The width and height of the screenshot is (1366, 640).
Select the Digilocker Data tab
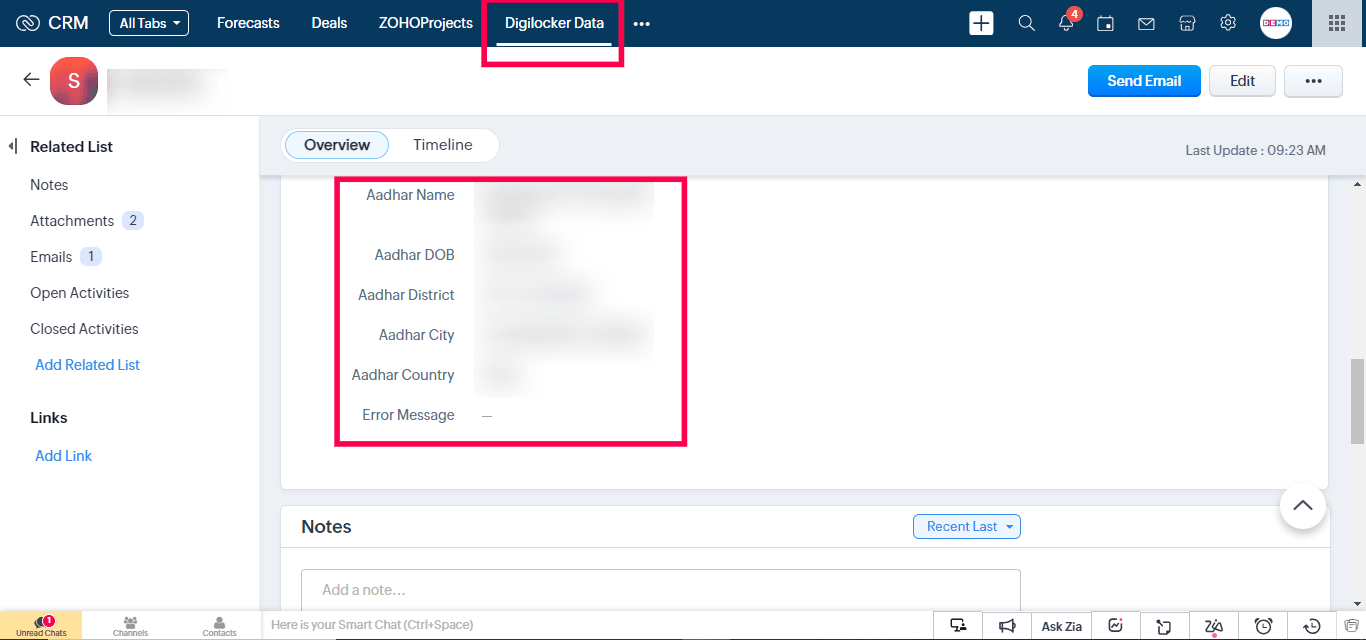pyautogui.click(x=554, y=23)
